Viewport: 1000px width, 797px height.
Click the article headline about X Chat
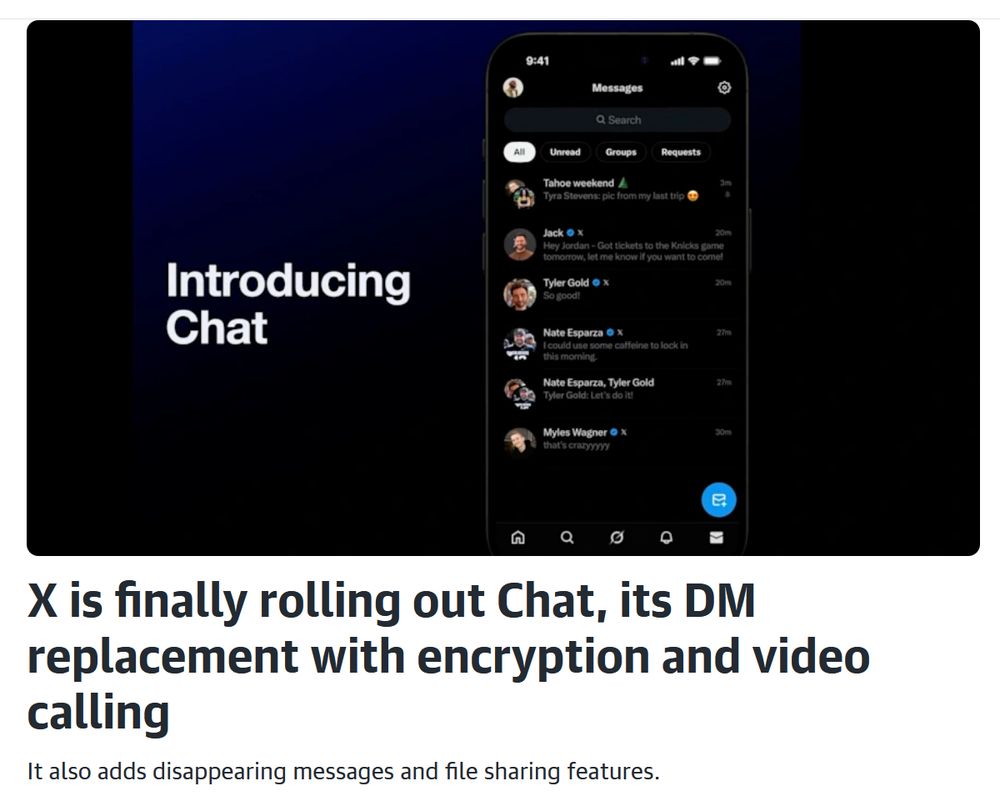448,657
